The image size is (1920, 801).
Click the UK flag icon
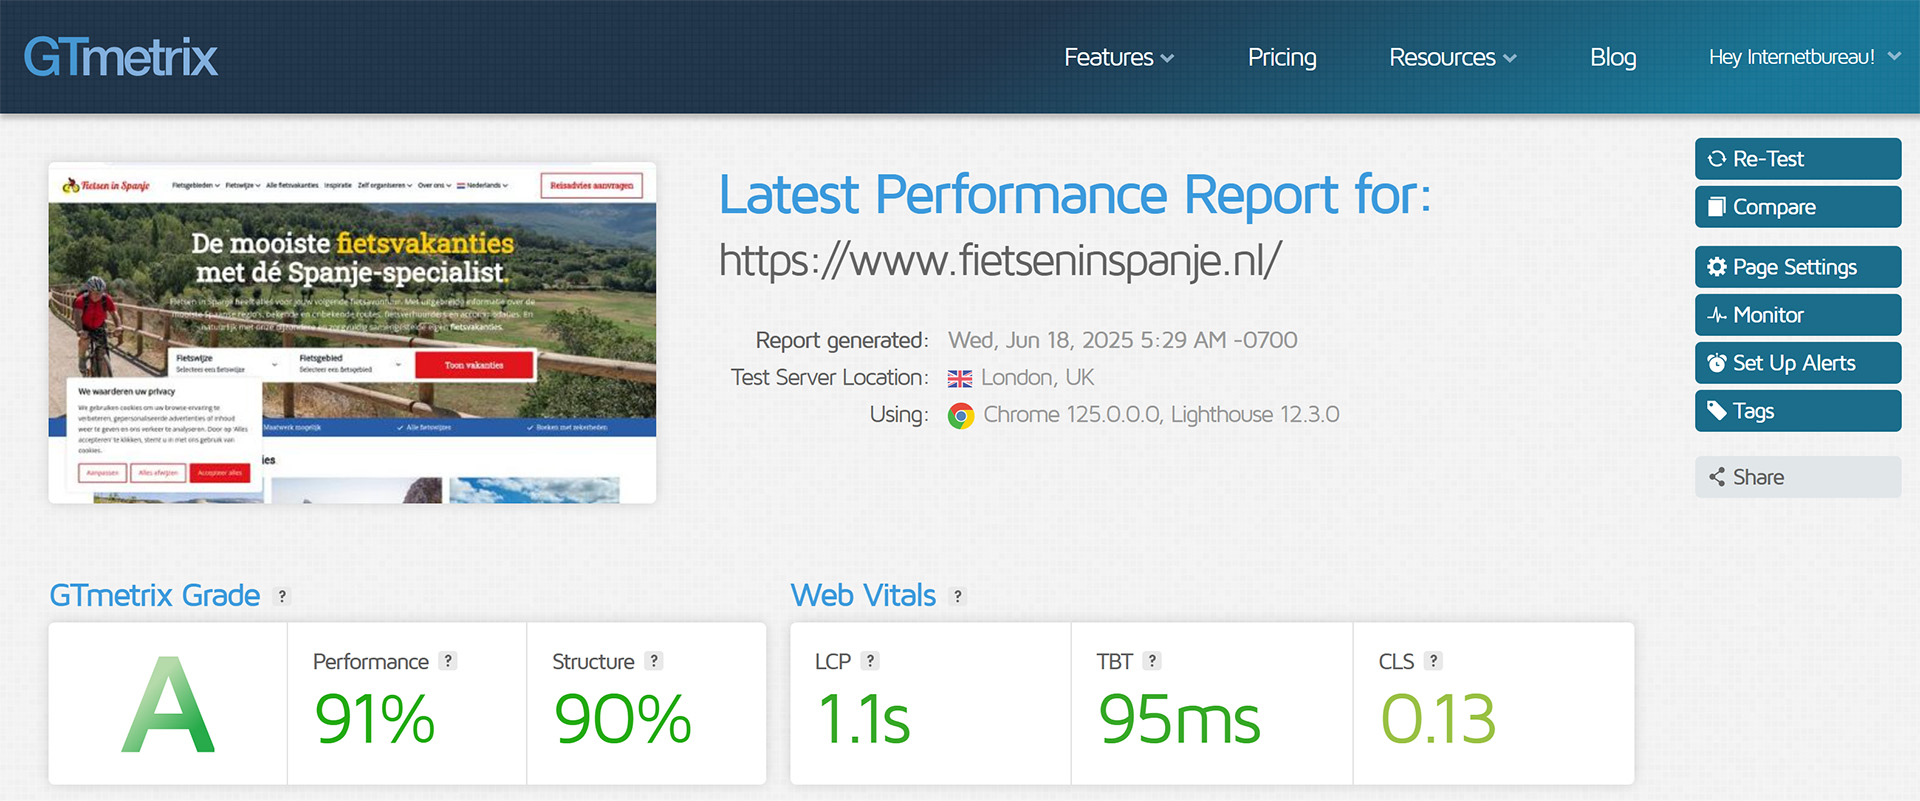[x=960, y=379]
